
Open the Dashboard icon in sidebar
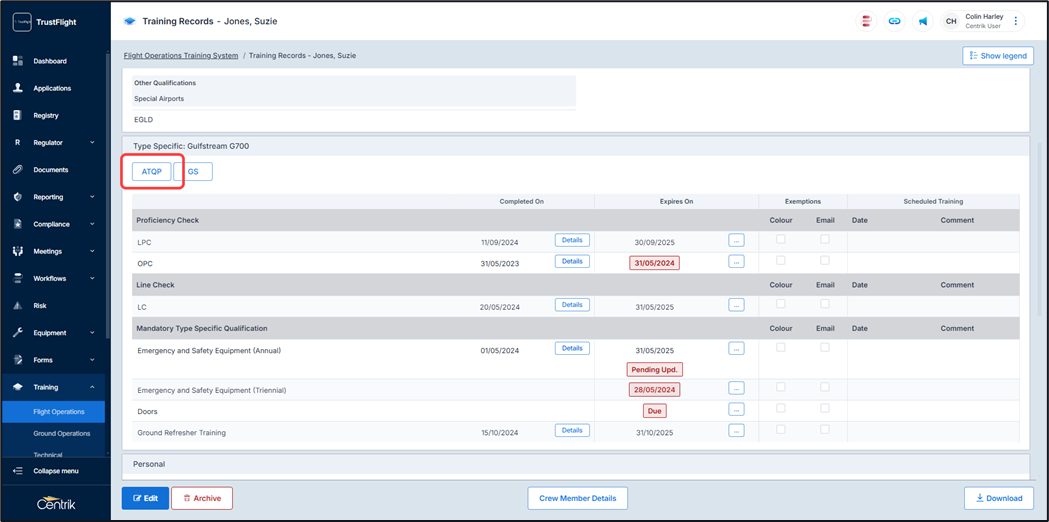pyautogui.click(x=18, y=61)
